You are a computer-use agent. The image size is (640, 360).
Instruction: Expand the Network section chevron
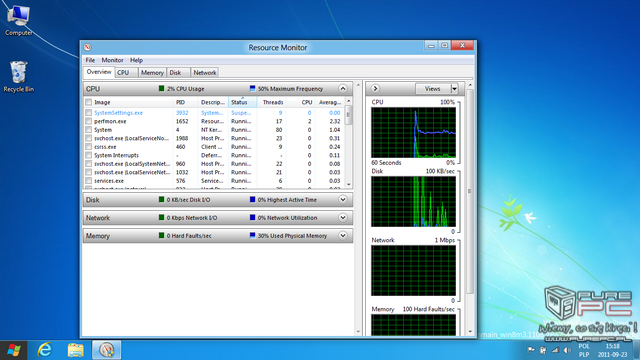343,218
